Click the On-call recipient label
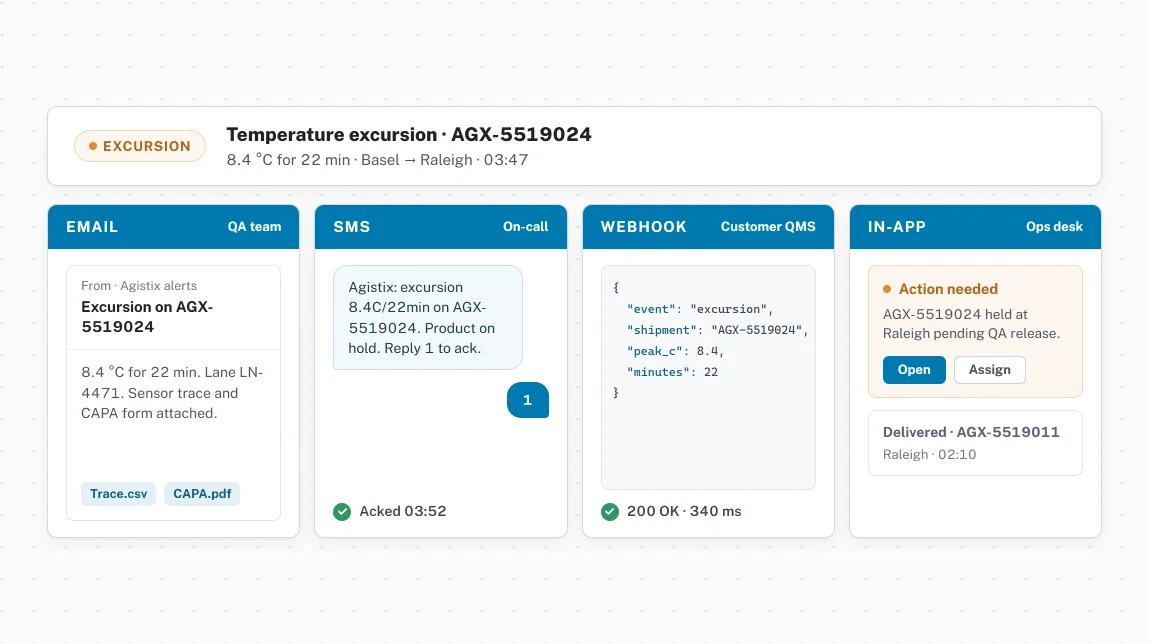 525,227
